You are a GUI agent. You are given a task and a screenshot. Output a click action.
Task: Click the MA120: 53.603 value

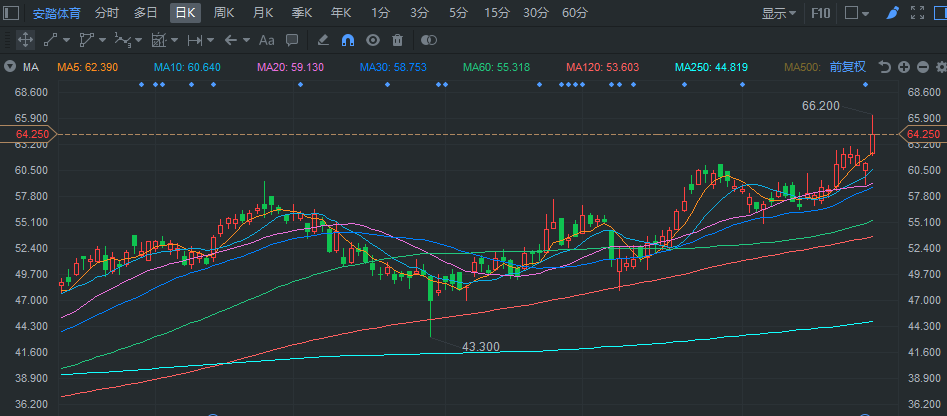(603, 67)
